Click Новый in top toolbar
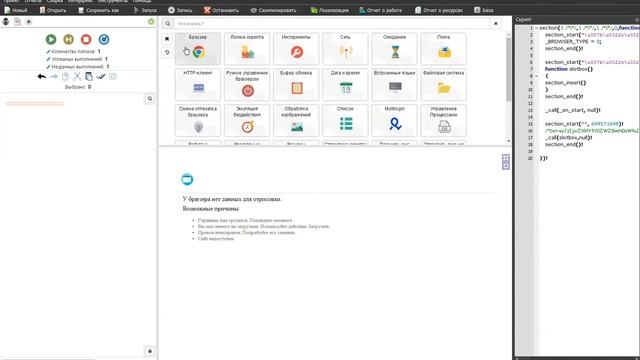 [x=16, y=10]
